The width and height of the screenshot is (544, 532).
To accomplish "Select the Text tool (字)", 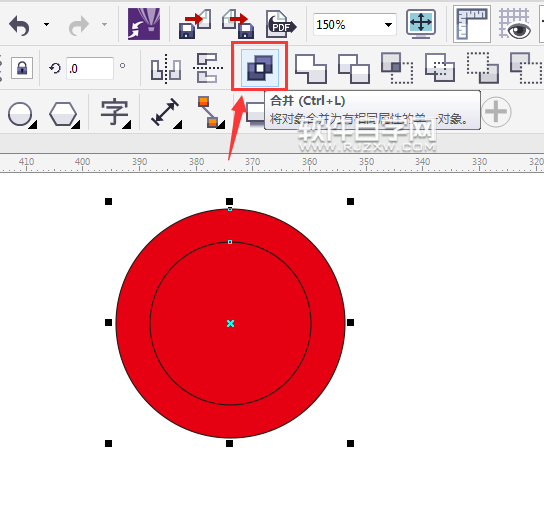I will [115, 113].
